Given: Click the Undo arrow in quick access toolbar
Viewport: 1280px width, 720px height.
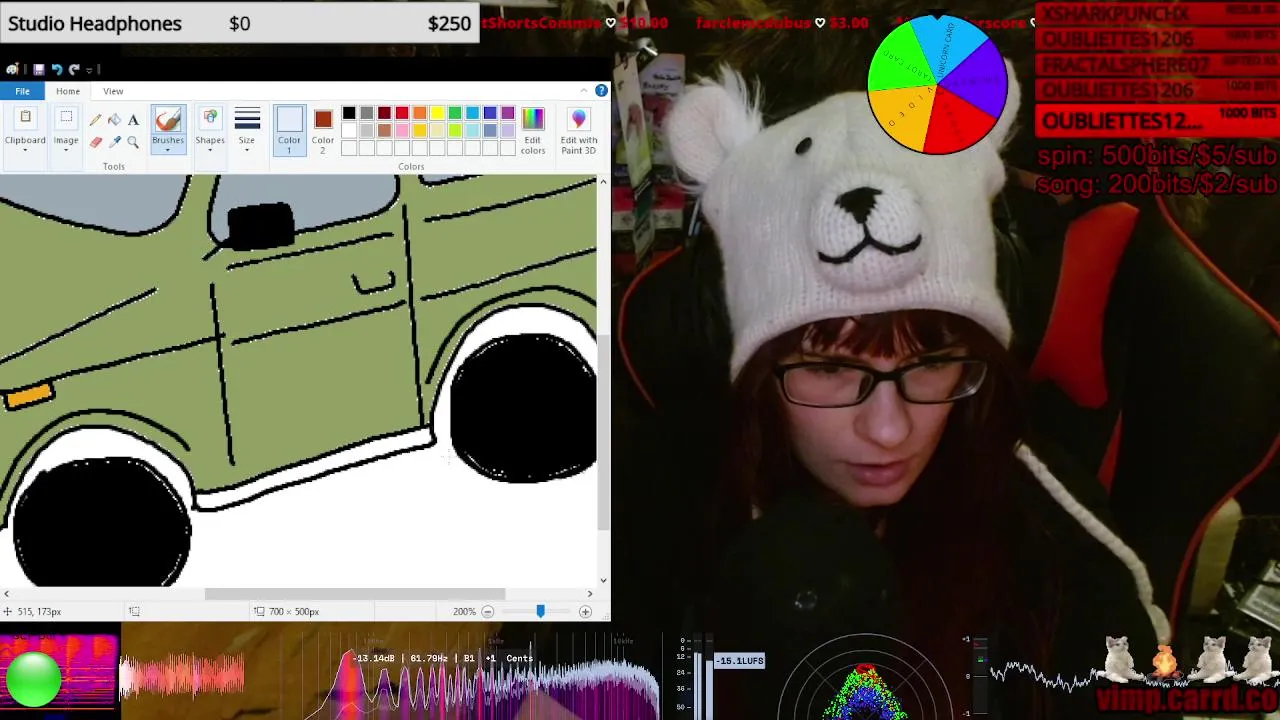Looking at the screenshot, I should coord(57,69).
